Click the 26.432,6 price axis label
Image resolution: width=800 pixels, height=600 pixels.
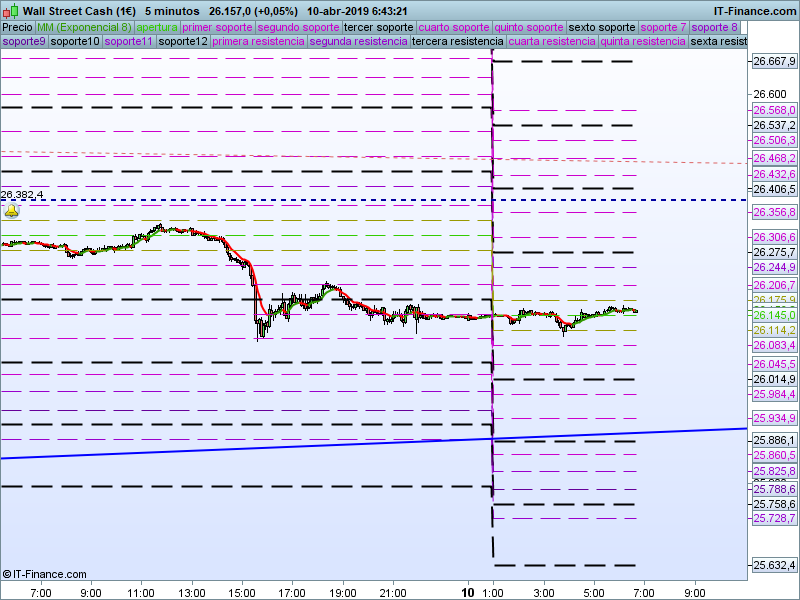(x=774, y=174)
